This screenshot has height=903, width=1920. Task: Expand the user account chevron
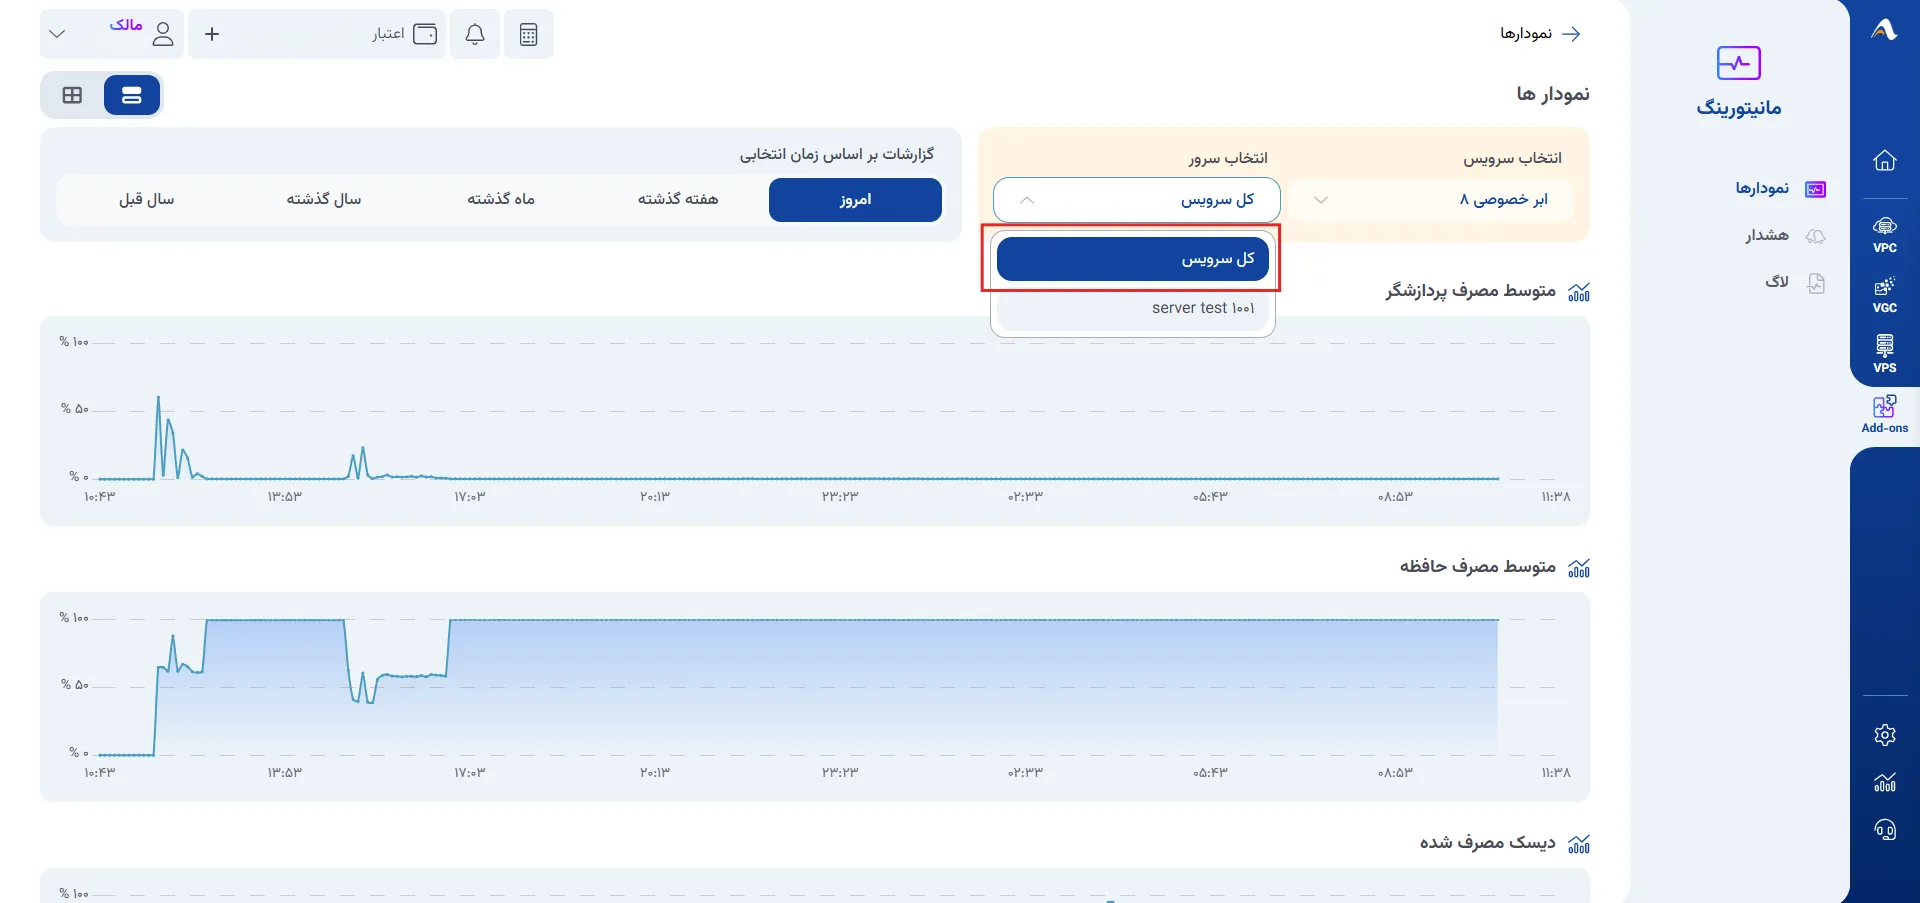pos(57,34)
